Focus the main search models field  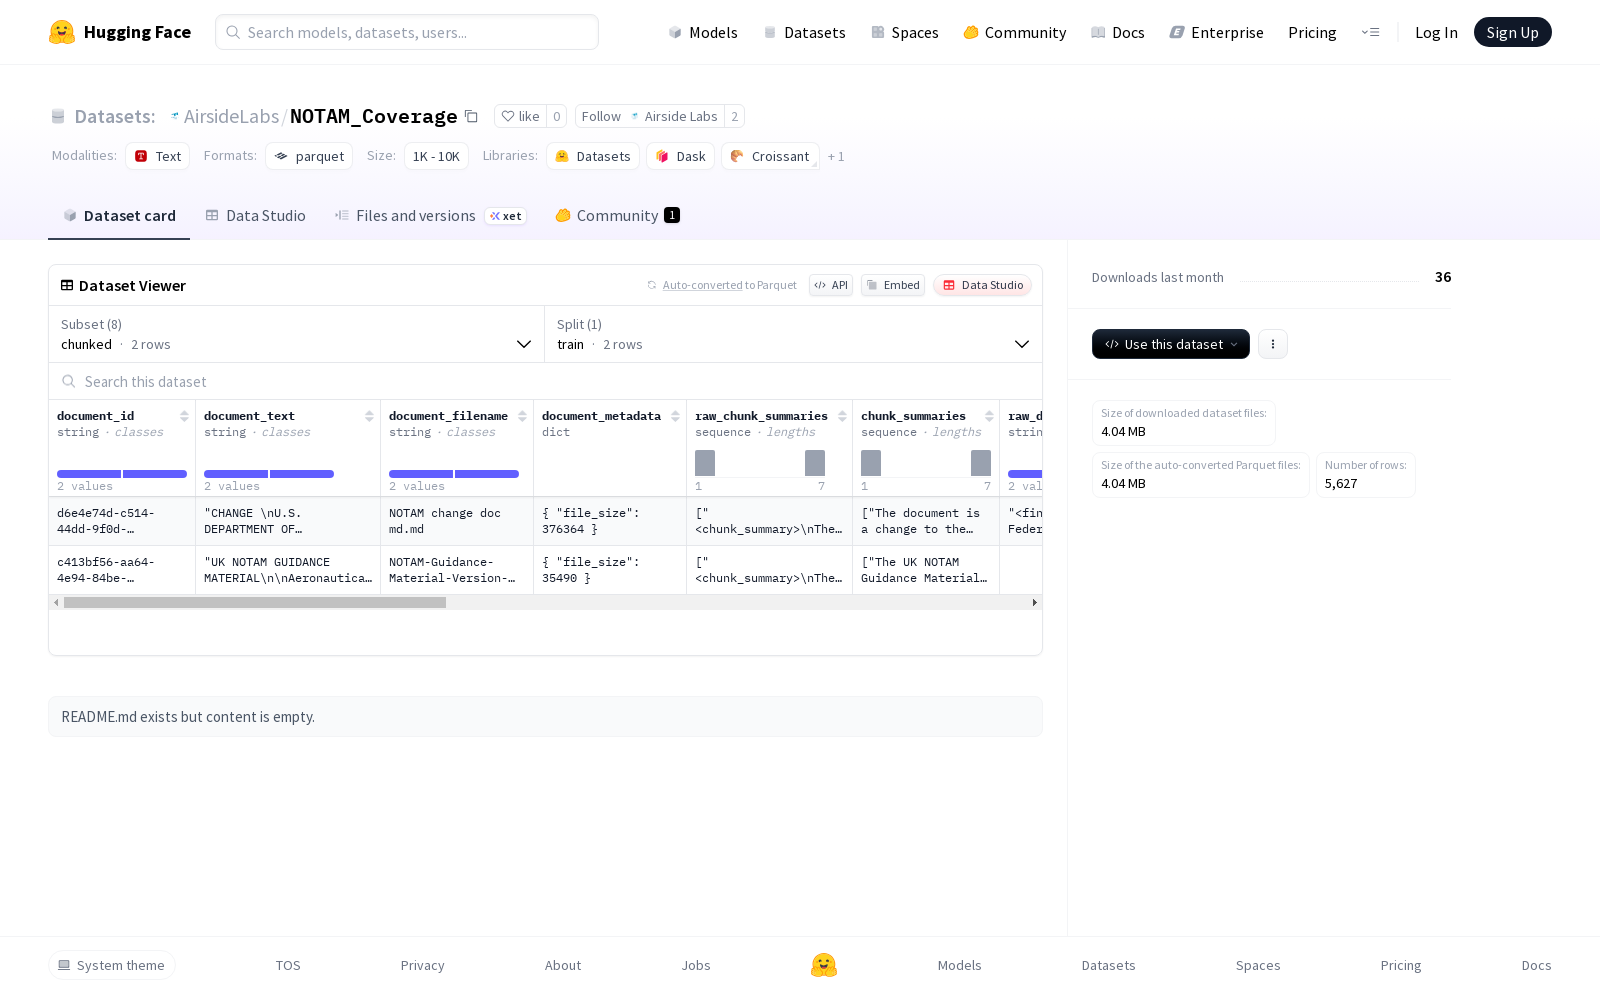(x=407, y=32)
